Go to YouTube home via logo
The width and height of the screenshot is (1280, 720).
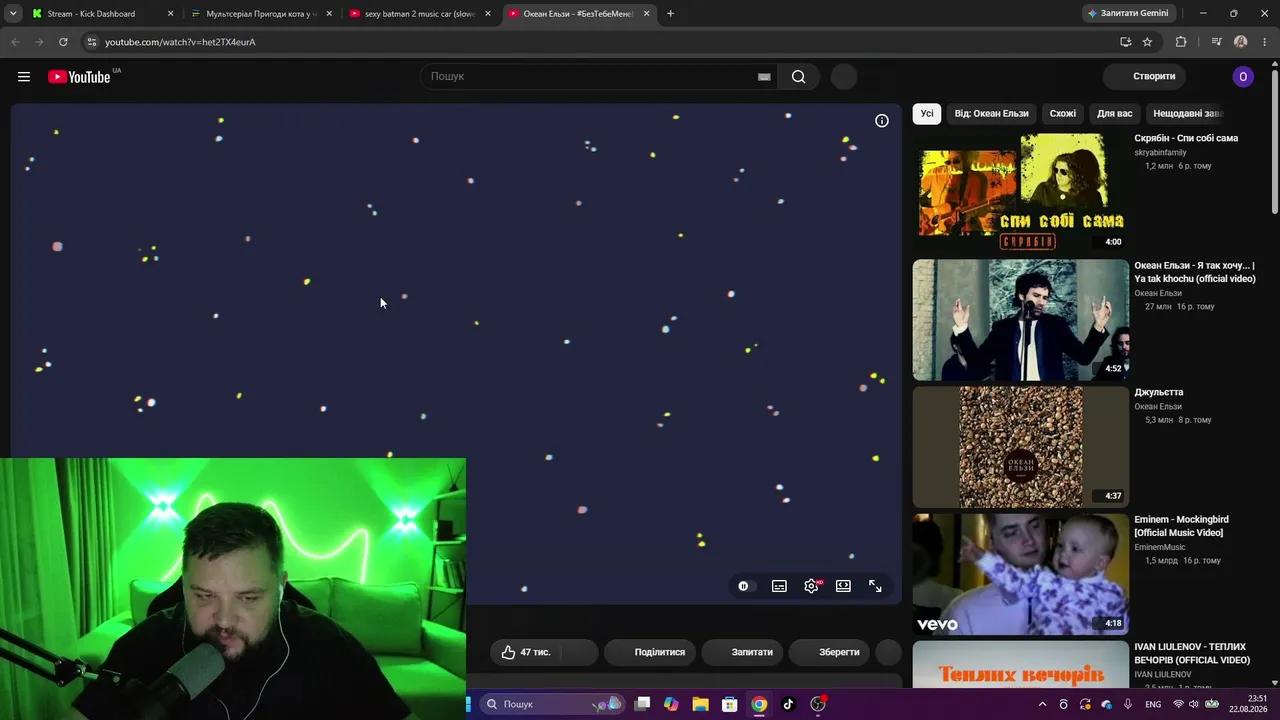tap(79, 77)
